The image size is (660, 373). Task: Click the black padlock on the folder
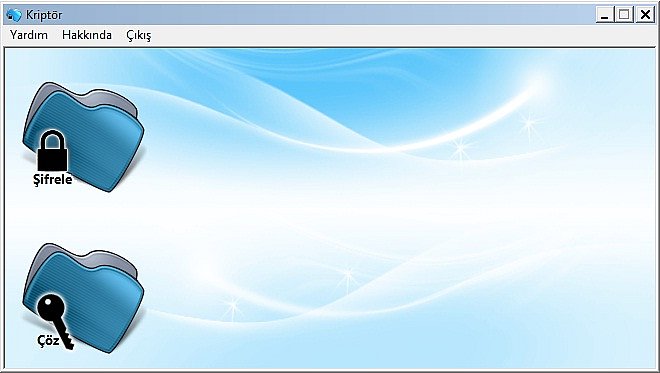[52, 150]
